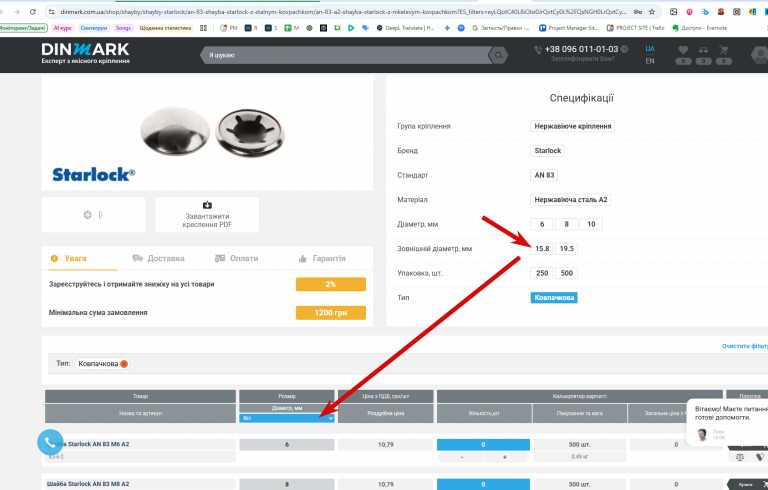Open the bookmark apps grid icon
This screenshot has width=768, height=490.
203,28
